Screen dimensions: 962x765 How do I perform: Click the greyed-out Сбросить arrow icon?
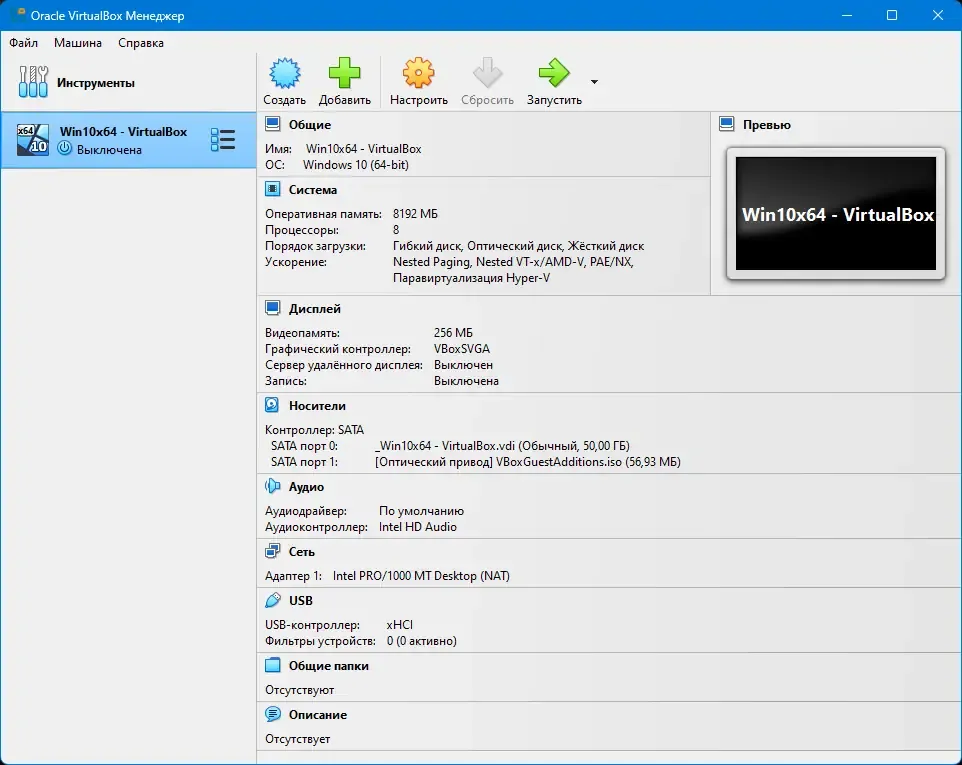click(x=487, y=73)
